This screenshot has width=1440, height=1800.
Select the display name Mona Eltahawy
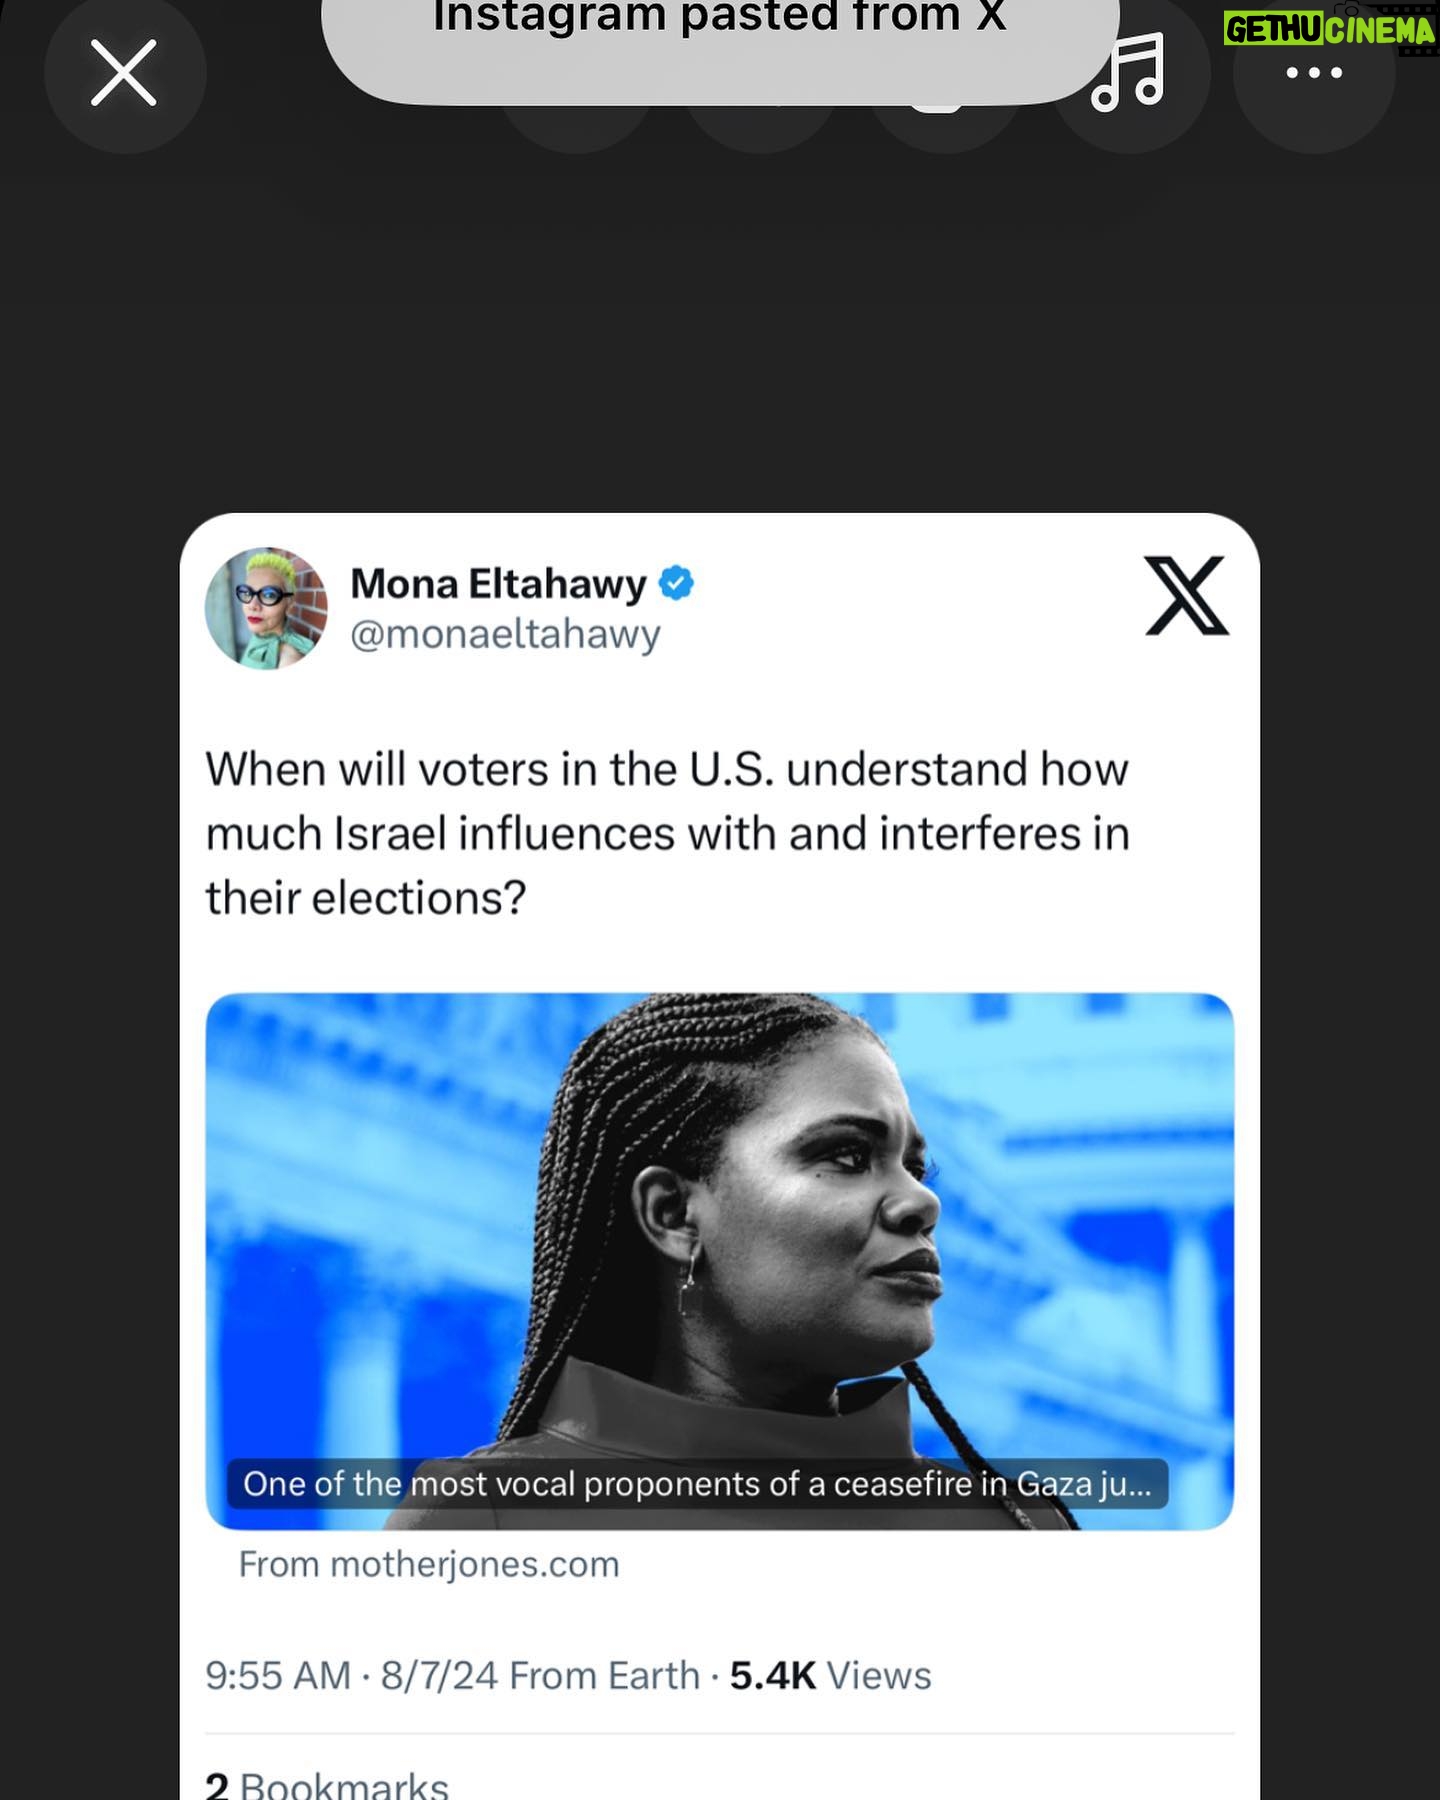(x=498, y=583)
